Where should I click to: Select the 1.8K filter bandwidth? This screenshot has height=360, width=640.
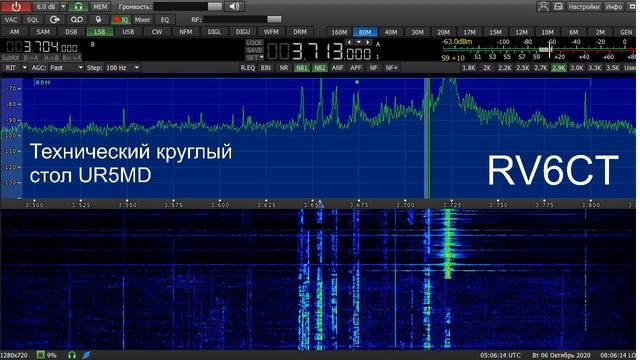(468, 68)
